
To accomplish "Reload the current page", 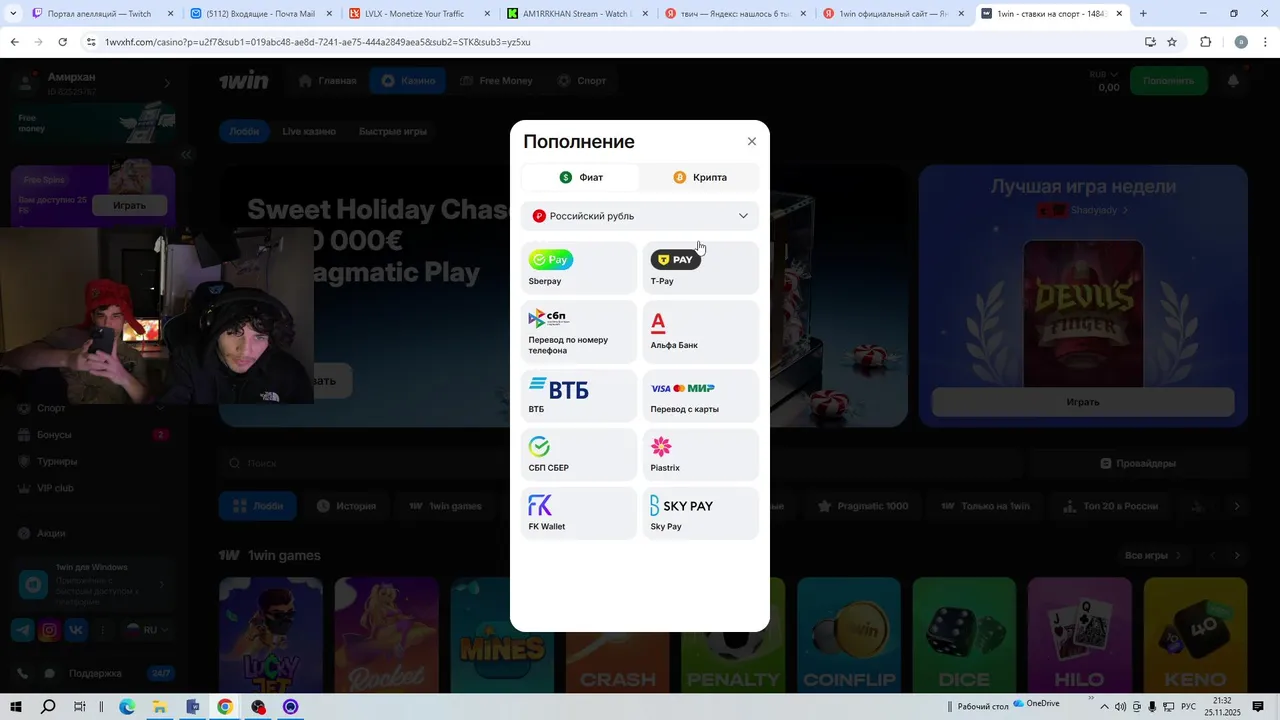I will (62, 42).
